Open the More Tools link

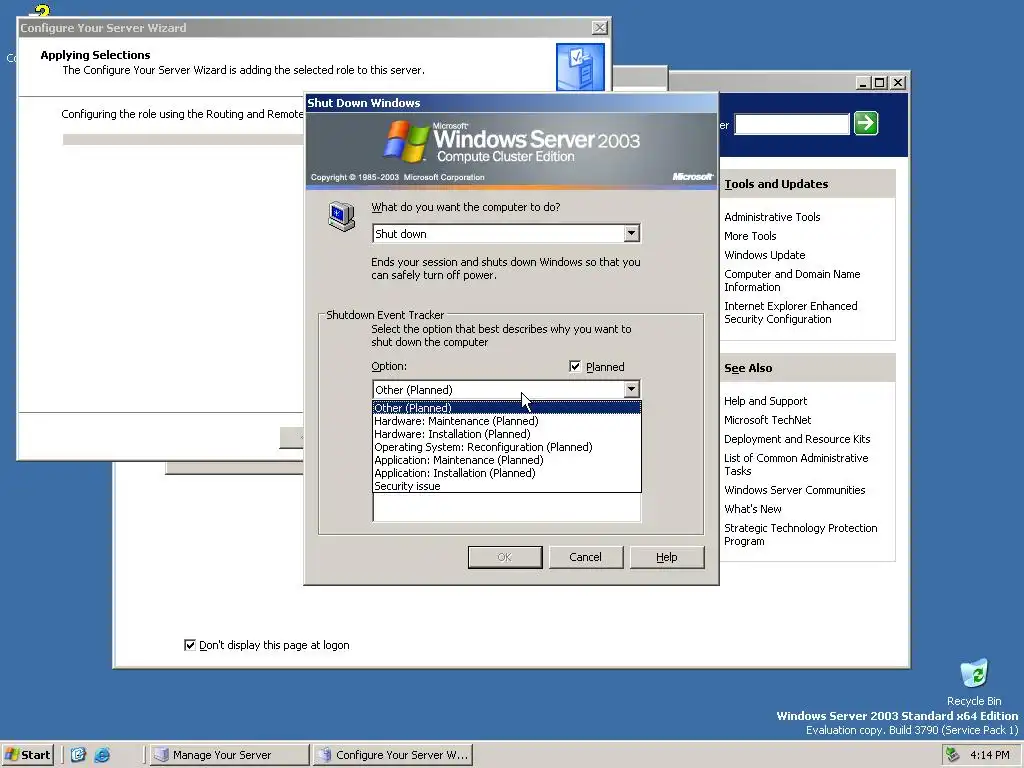(750, 236)
